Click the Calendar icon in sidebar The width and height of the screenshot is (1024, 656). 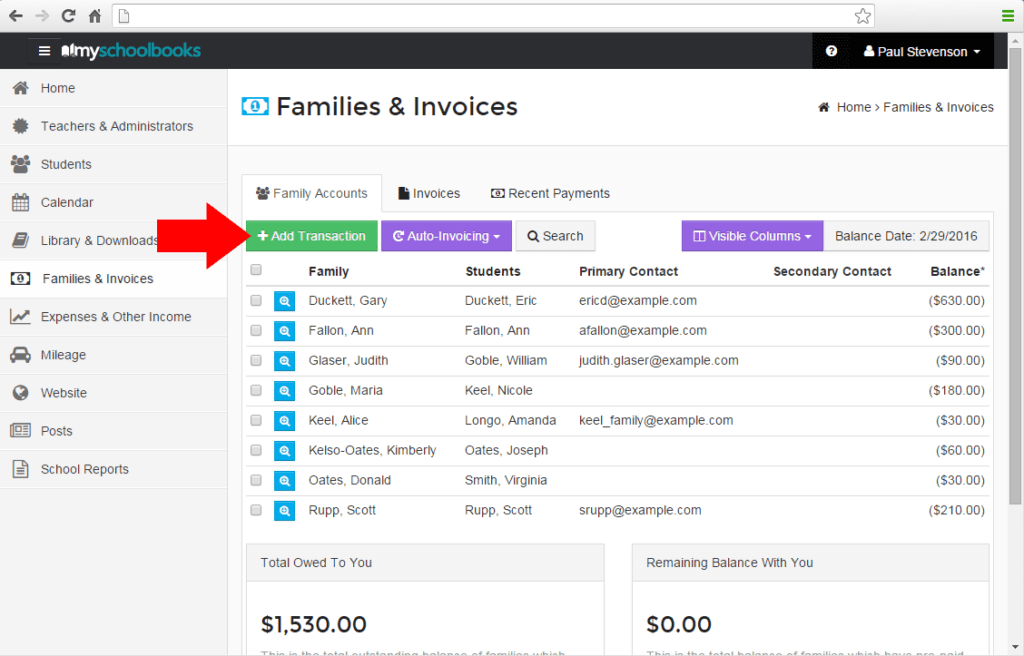[20, 203]
